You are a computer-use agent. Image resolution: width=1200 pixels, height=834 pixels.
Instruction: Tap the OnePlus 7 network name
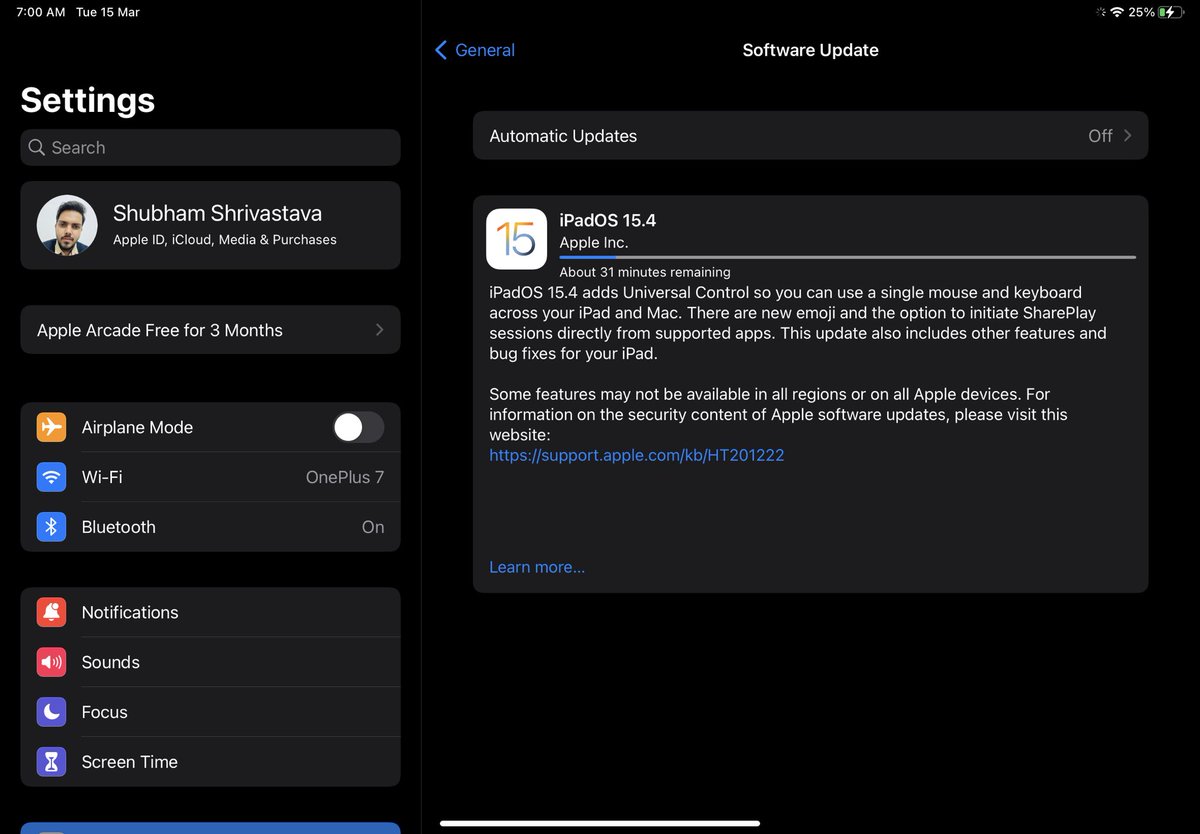pyautogui.click(x=345, y=477)
